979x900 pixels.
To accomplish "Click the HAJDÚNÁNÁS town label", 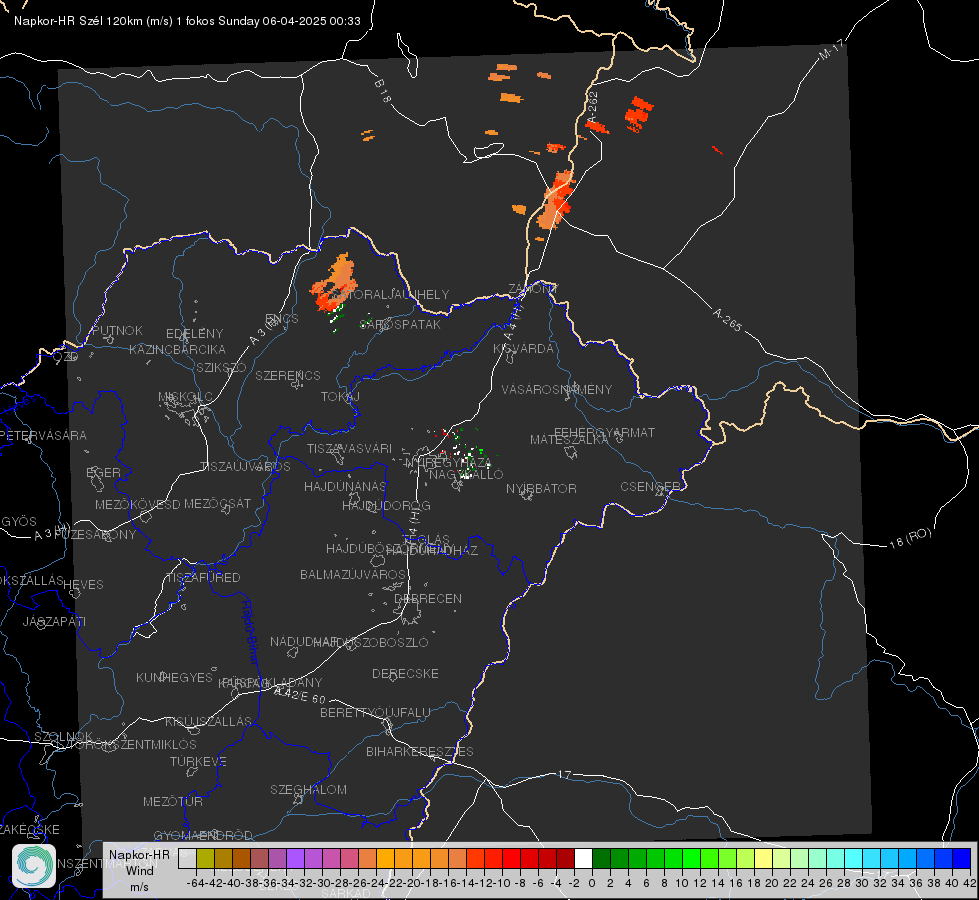I will tap(345, 486).
